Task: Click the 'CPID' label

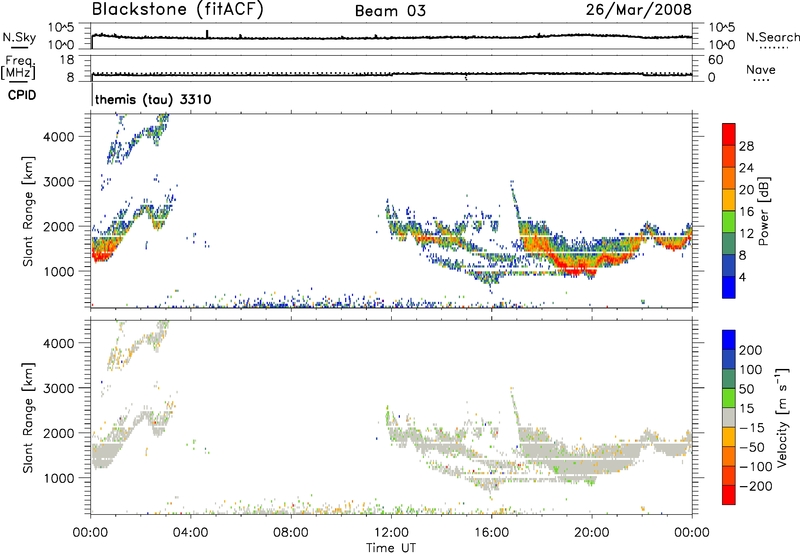Action: 22,95
